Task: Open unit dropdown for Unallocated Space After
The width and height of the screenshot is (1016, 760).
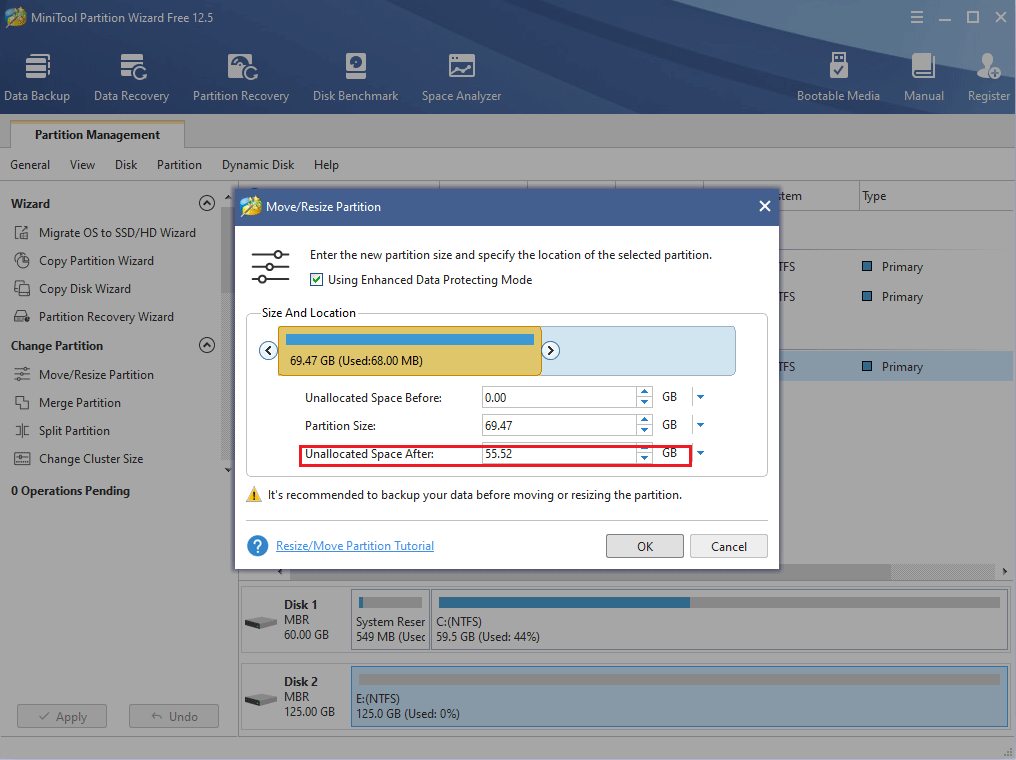Action: coord(700,453)
